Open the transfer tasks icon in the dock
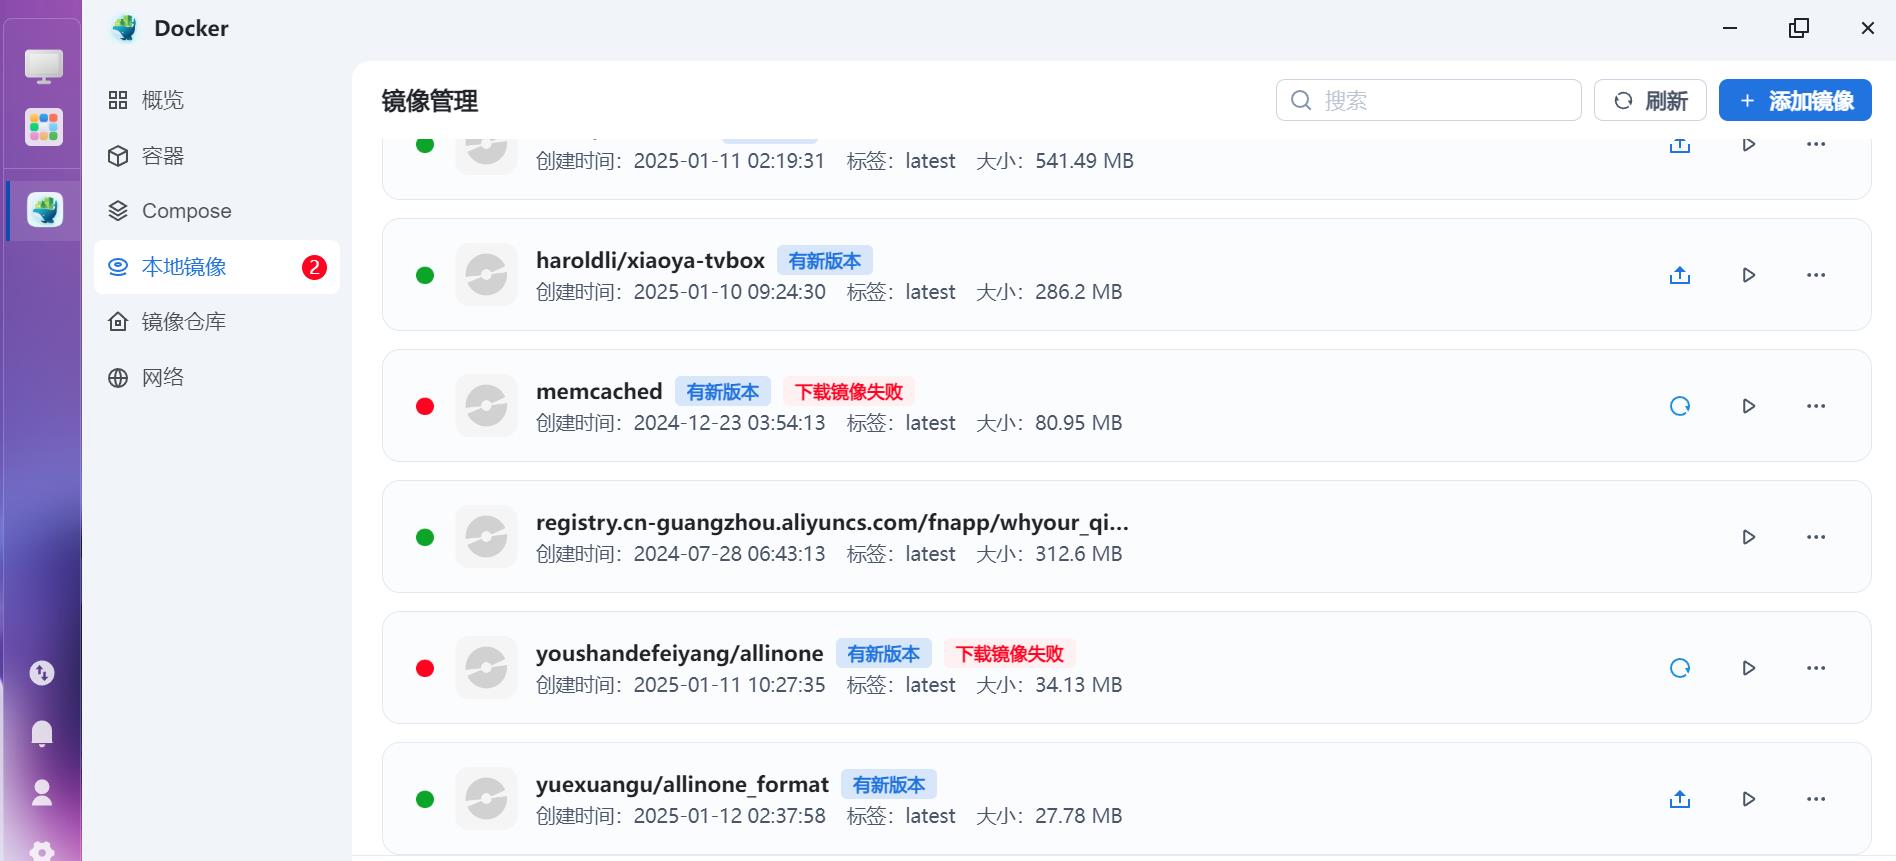Viewport: 1896px width, 861px height. tap(42, 673)
